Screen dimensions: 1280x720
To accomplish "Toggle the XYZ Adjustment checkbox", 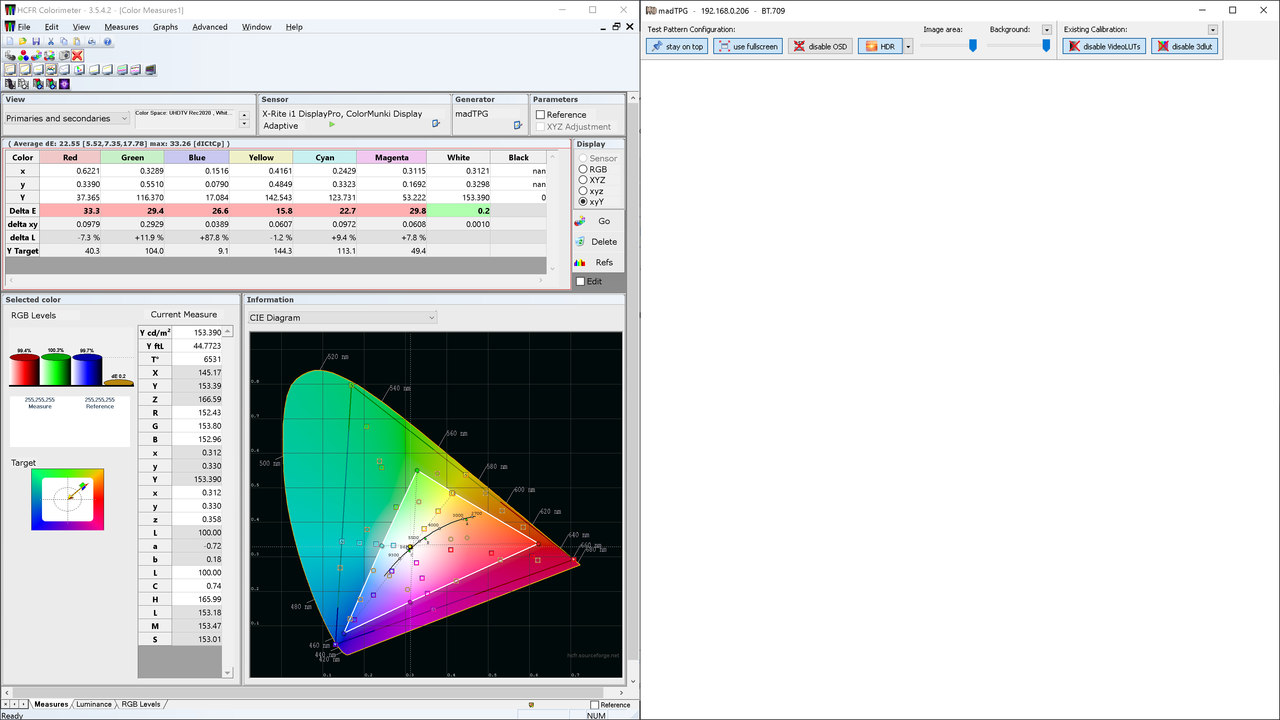I will [541, 127].
